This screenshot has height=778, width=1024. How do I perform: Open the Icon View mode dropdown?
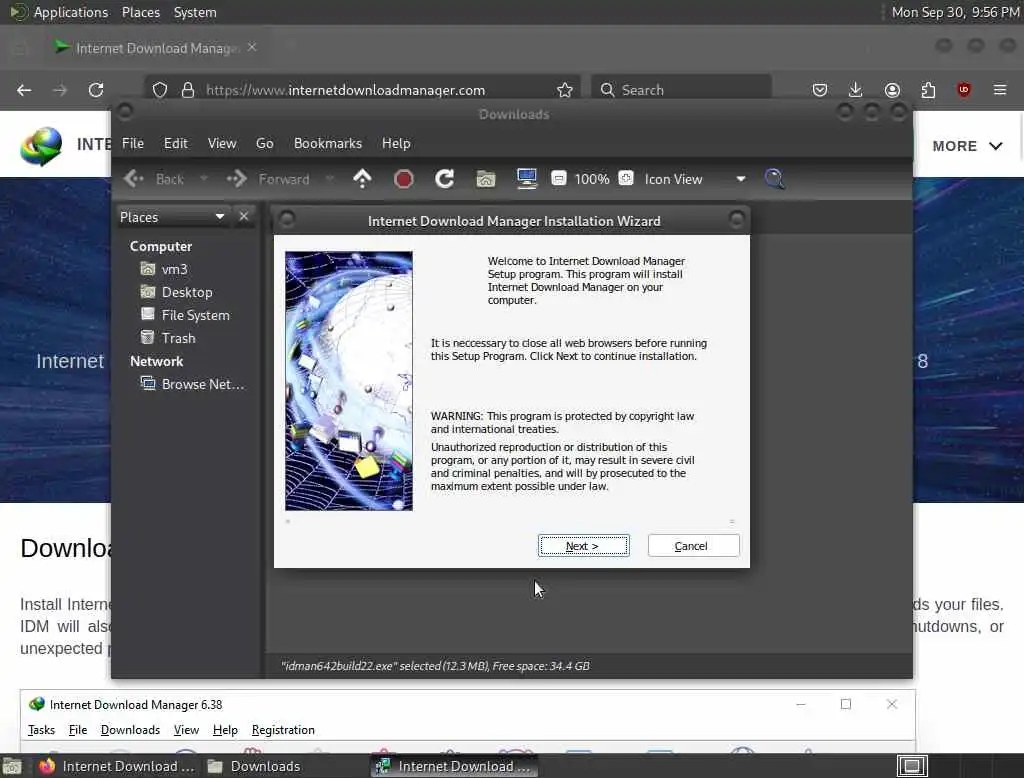pos(695,179)
